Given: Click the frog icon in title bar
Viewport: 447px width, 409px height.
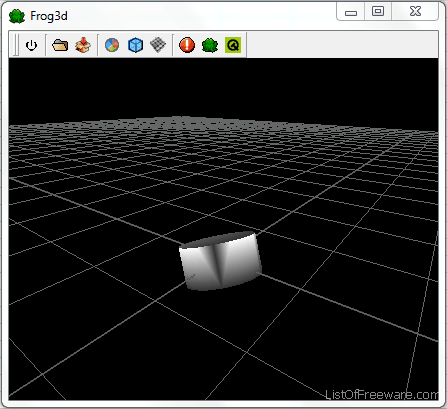Looking at the screenshot, I should click(17, 16).
